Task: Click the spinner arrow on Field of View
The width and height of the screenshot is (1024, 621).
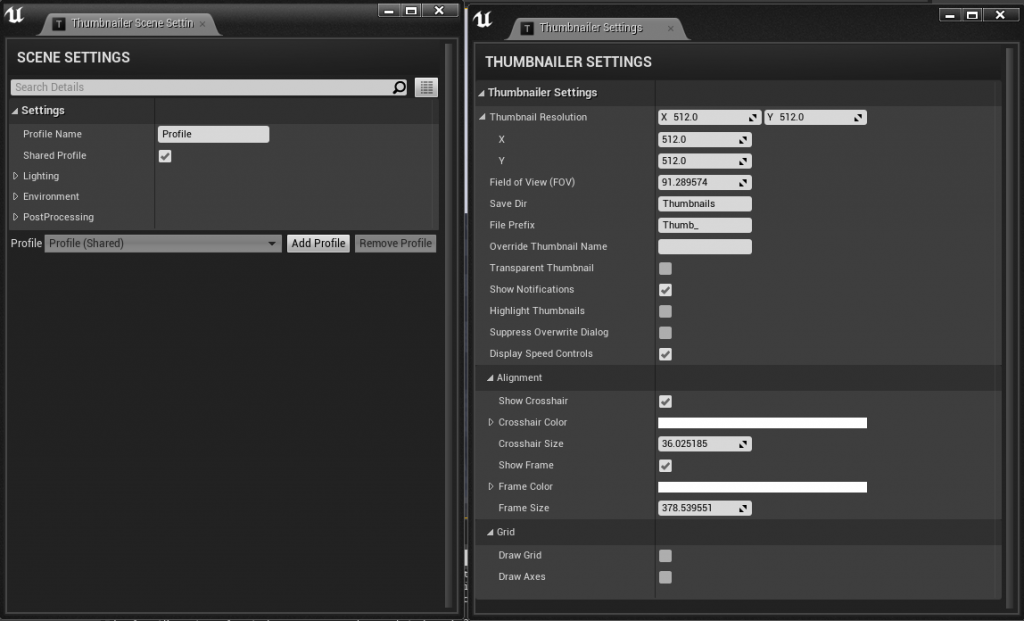Action: 743,183
